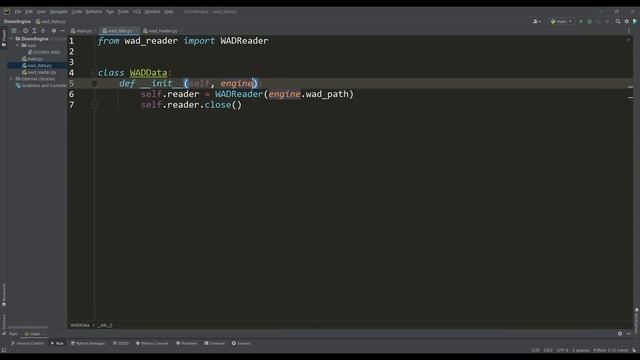Select wad_data.py in project tree
This screenshot has width=640, height=360.
[x=37, y=65]
